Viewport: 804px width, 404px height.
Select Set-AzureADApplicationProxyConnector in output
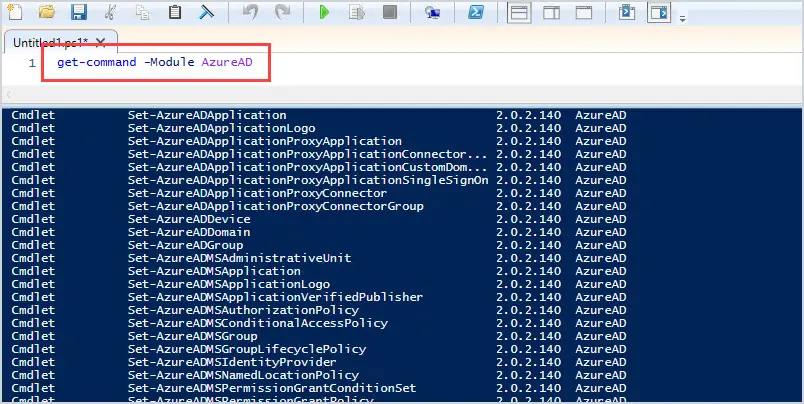(x=257, y=193)
